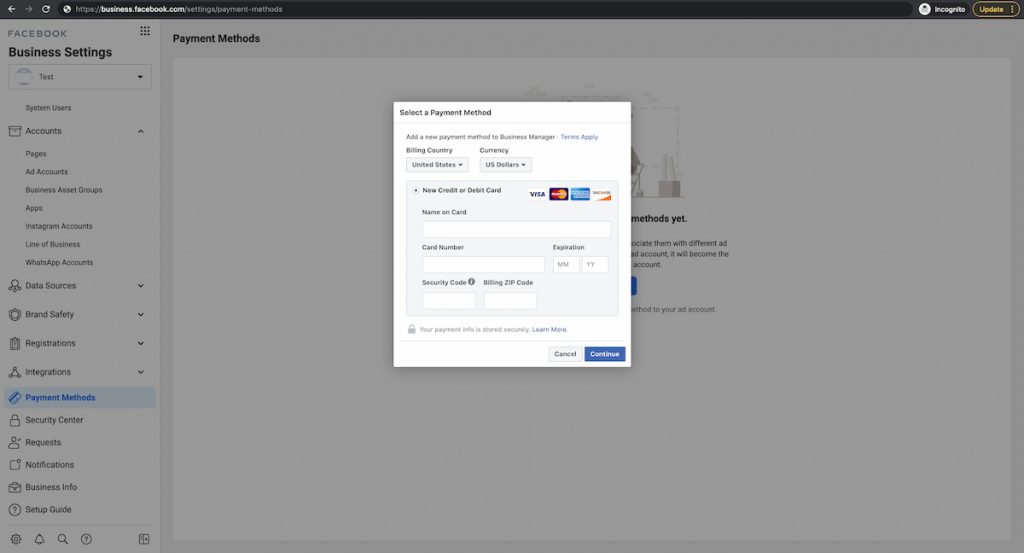Viewport: 1024px width, 553px height.
Task: Open the Facebook apps grid menu icon
Action: [145, 31]
